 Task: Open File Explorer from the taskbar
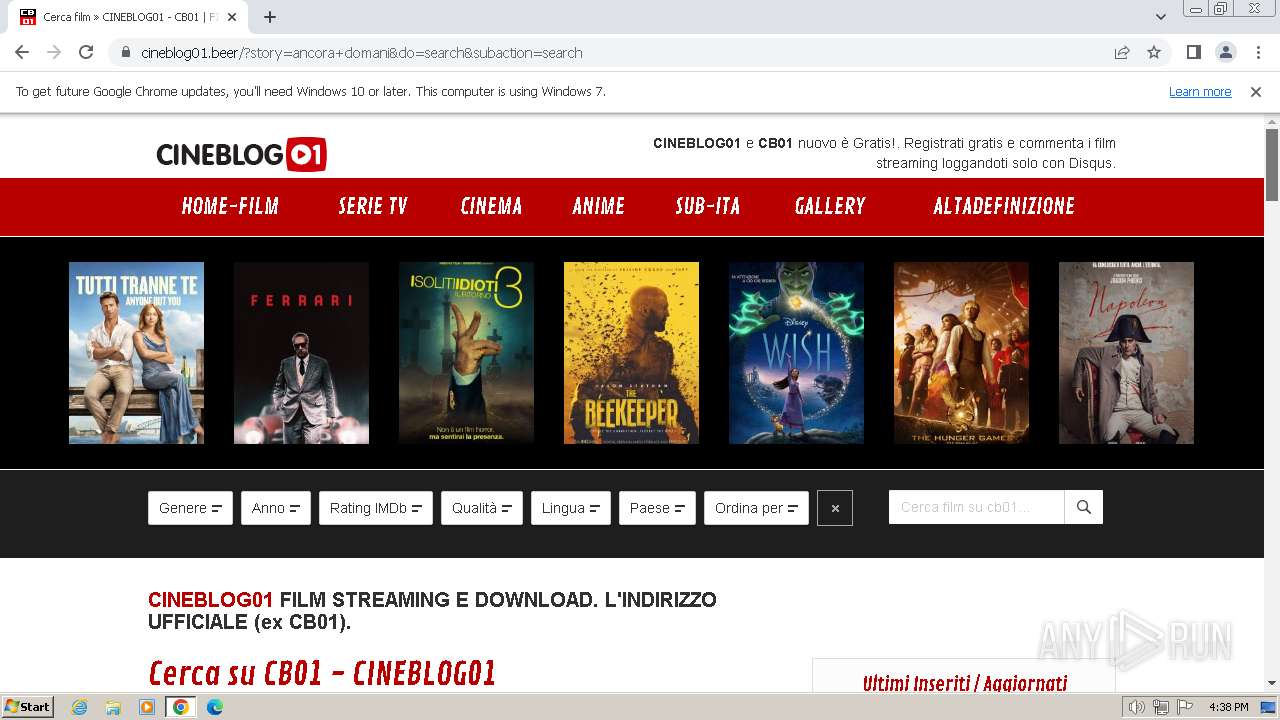click(113, 707)
